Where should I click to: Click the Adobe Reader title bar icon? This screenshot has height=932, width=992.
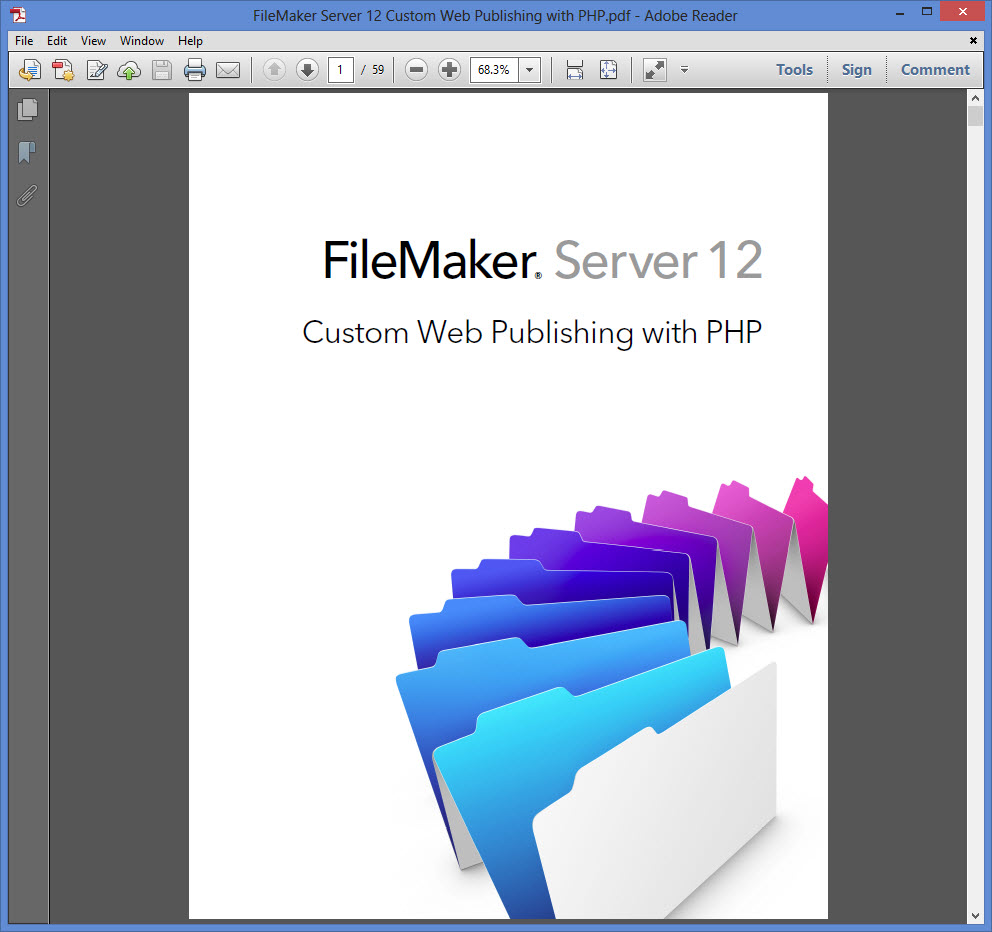coord(18,14)
